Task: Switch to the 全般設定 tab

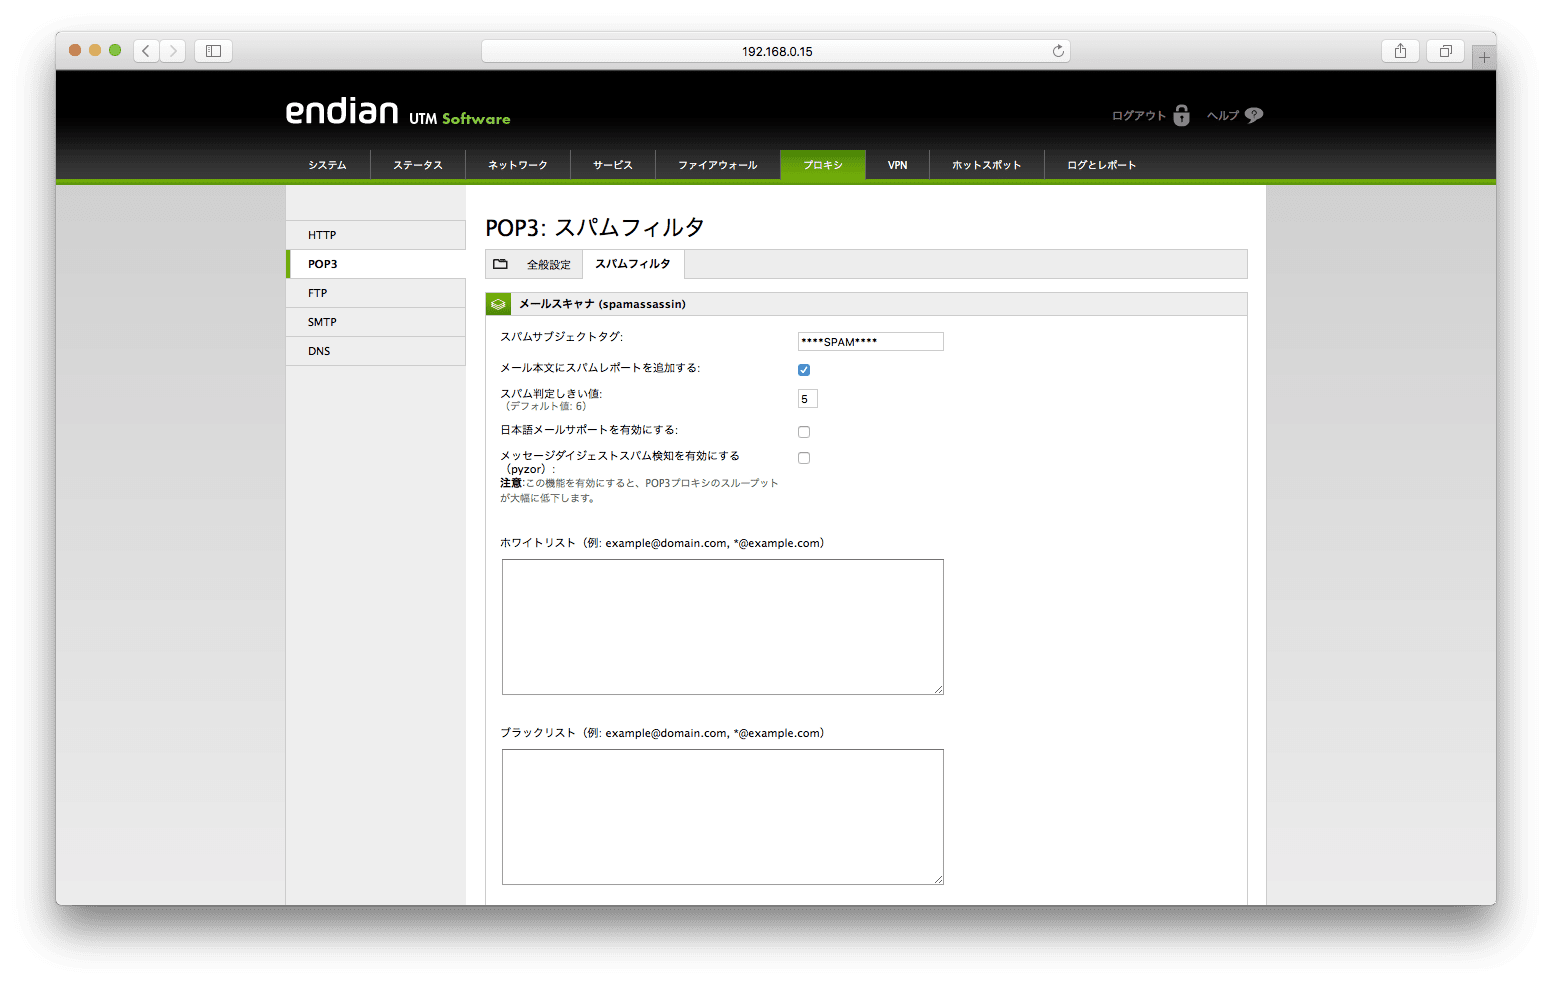Action: pyautogui.click(x=549, y=265)
